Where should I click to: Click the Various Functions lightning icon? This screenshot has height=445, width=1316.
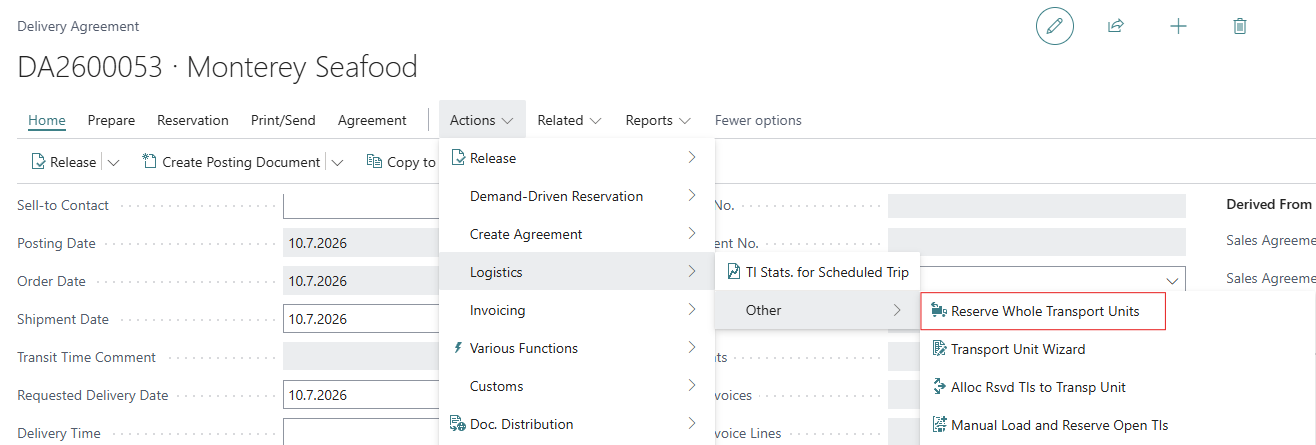click(x=458, y=348)
